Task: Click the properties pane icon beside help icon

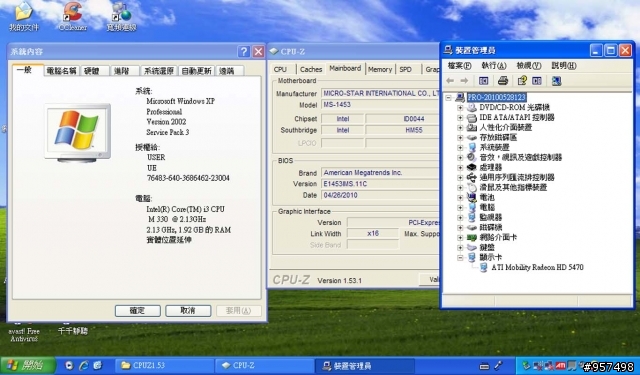Action: (x=537, y=81)
